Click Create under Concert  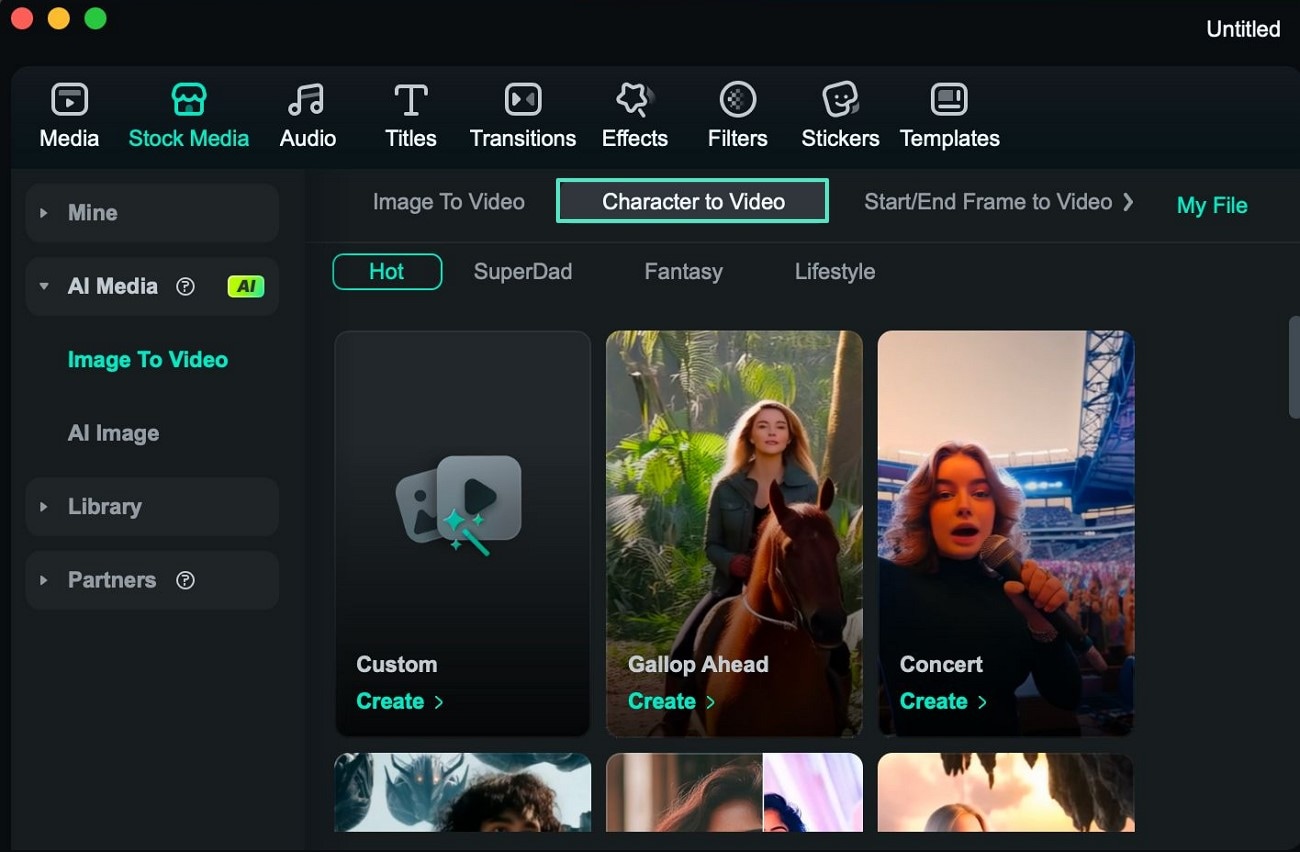click(943, 701)
